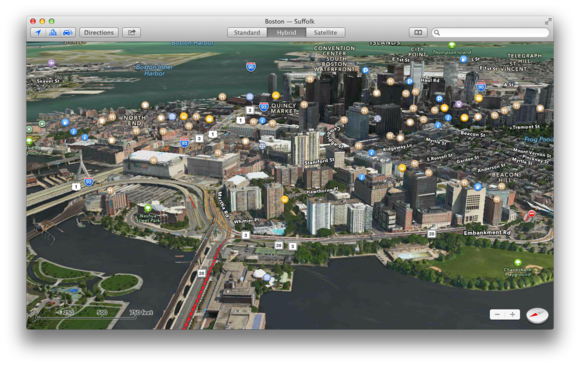This screenshot has height=366, width=580.
Task: Open the share arrow button
Action: 132,33
